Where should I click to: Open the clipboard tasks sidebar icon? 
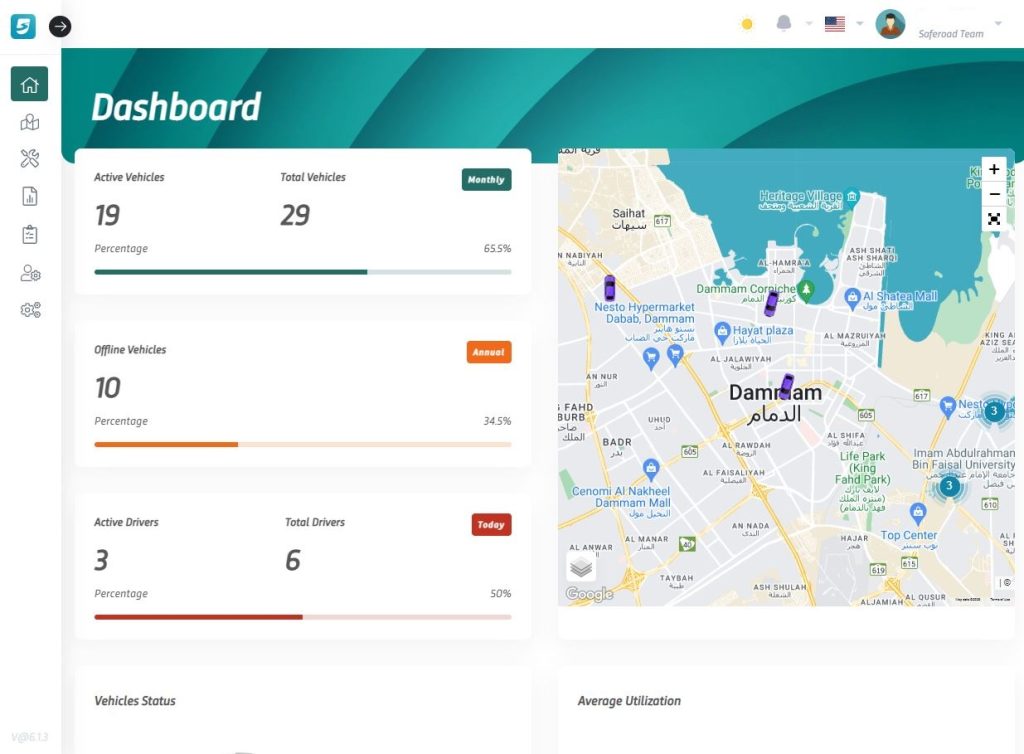[x=30, y=235]
